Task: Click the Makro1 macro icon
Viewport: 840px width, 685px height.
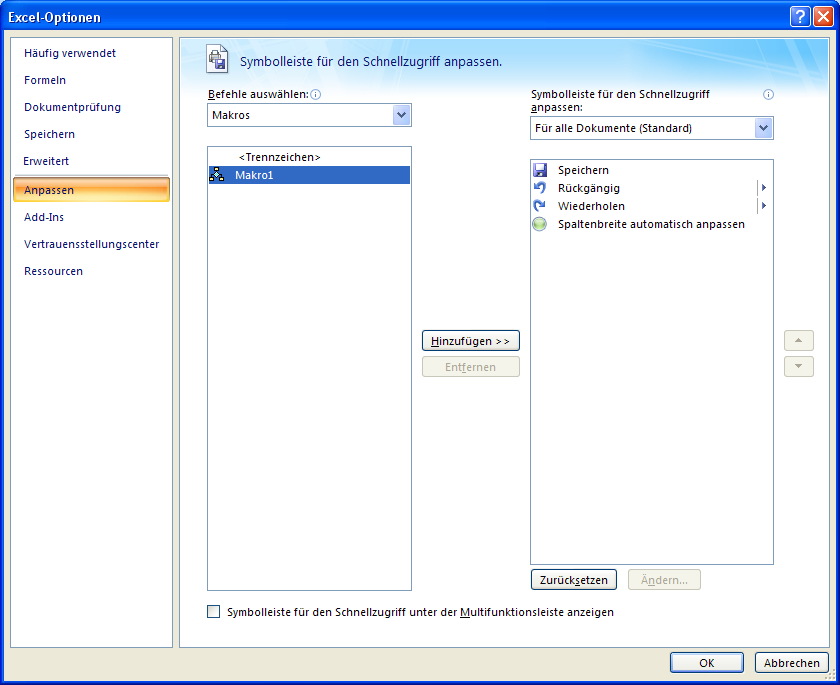Action: coord(217,175)
